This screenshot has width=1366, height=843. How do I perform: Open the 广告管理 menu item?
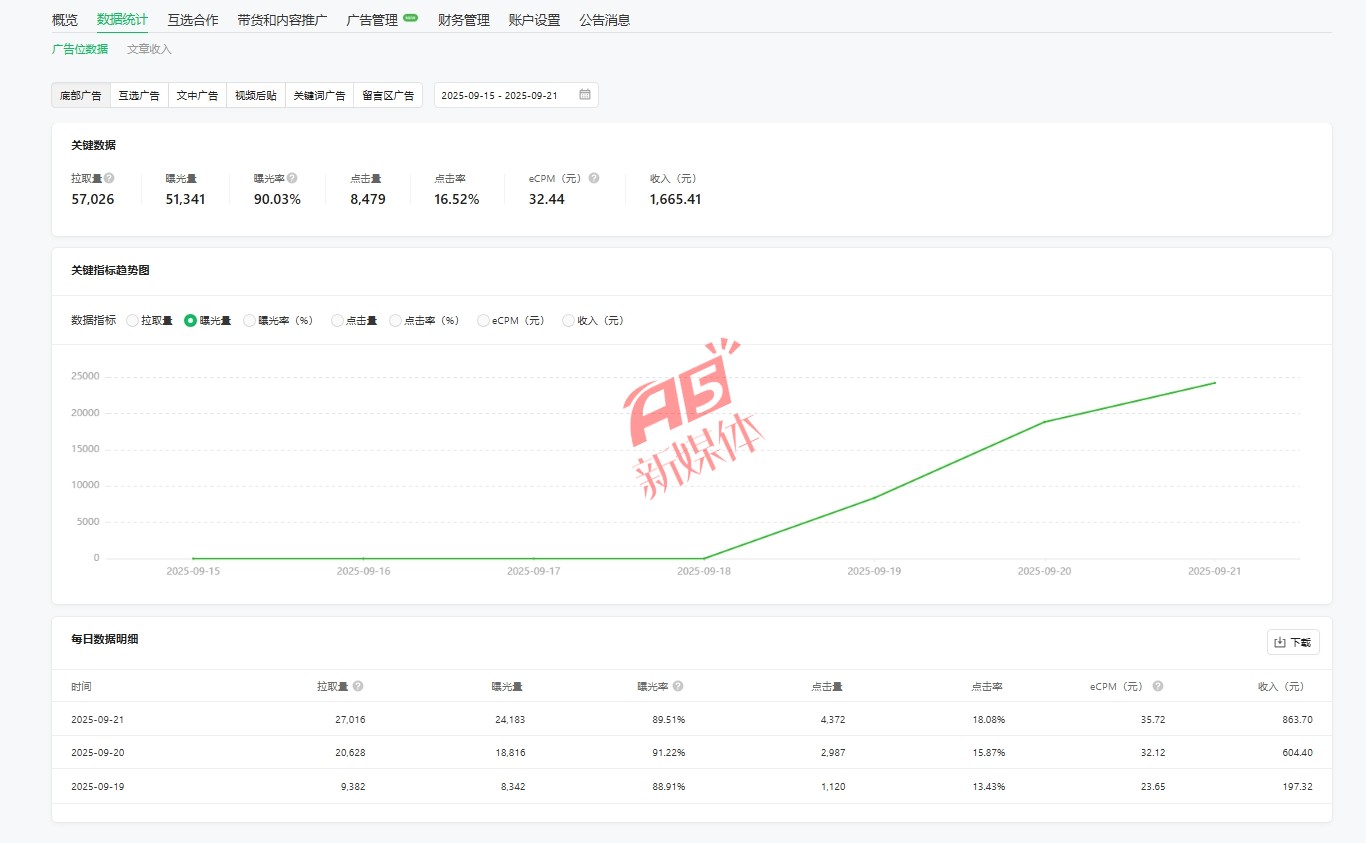point(372,20)
